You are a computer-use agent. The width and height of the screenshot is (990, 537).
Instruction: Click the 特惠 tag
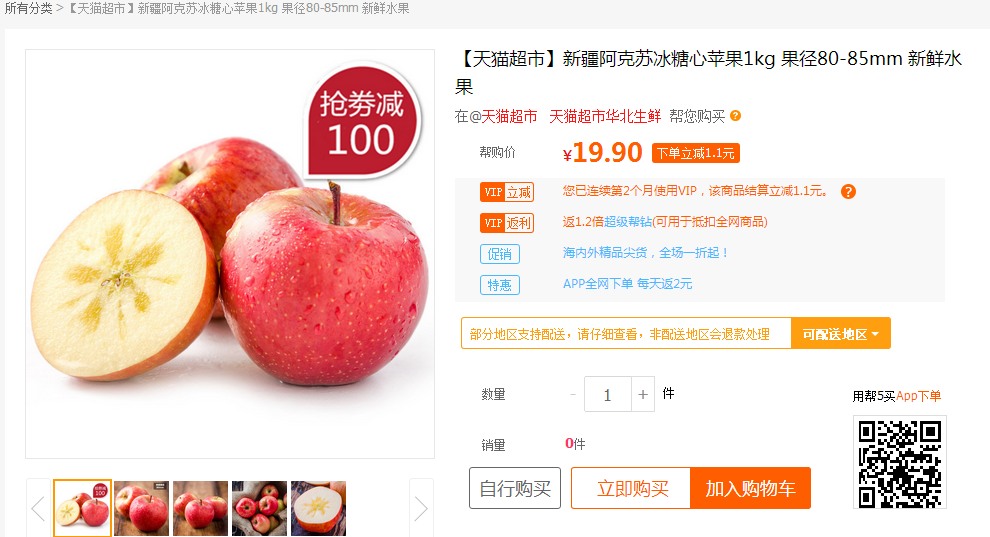500,285
